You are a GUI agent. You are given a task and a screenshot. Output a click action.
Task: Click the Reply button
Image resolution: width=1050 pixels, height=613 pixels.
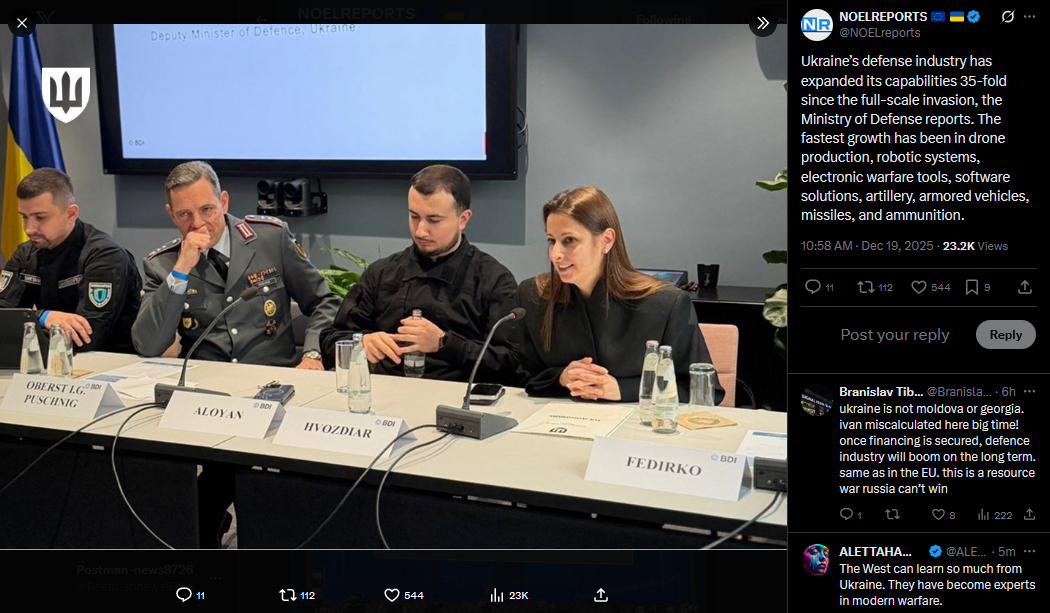tap(1005, 334)
